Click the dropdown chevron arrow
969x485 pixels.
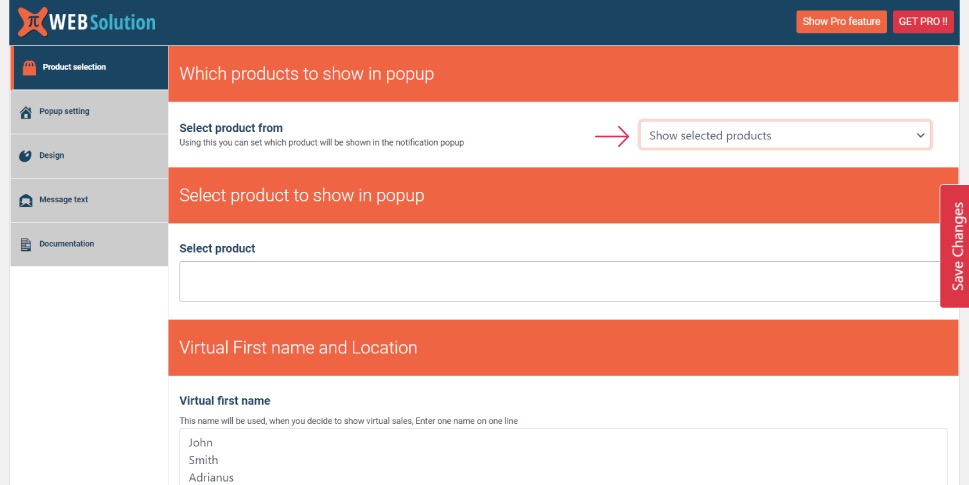[x=920, y=135]
